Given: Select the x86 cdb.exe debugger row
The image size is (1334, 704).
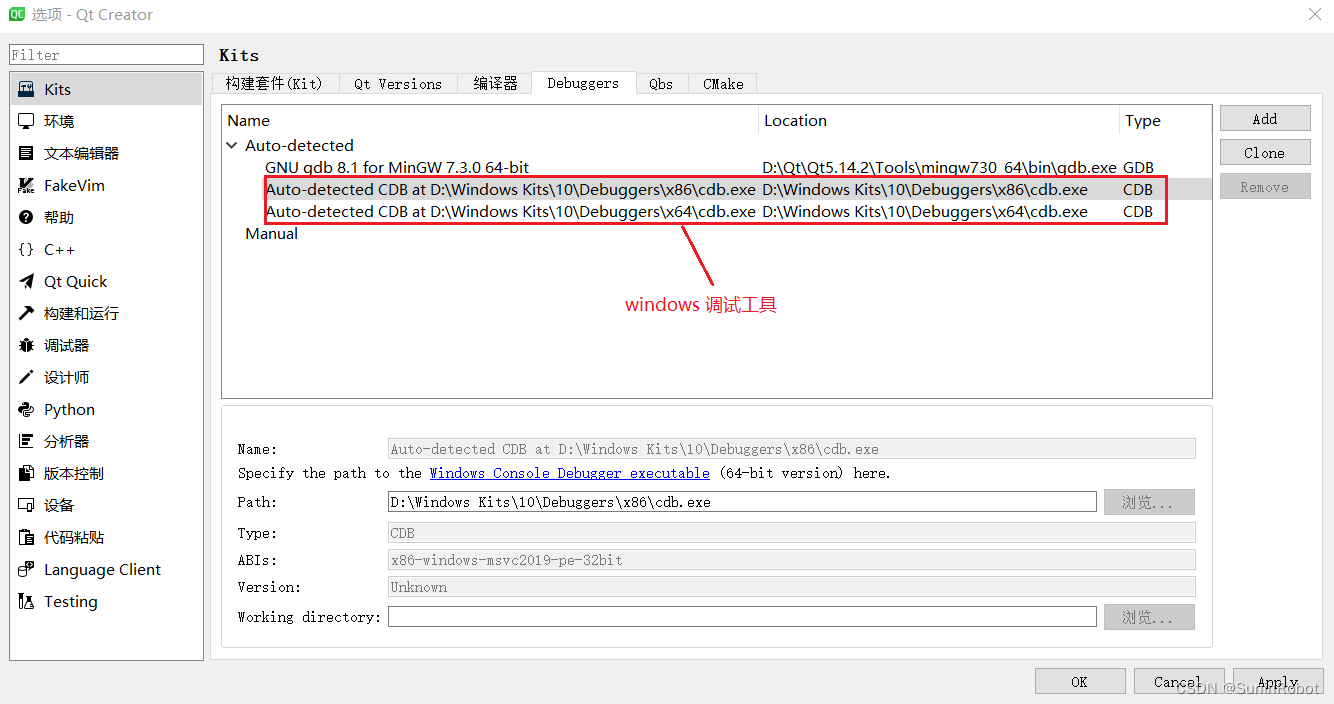Looking at the screenshot, I should (x=716, y=189).
